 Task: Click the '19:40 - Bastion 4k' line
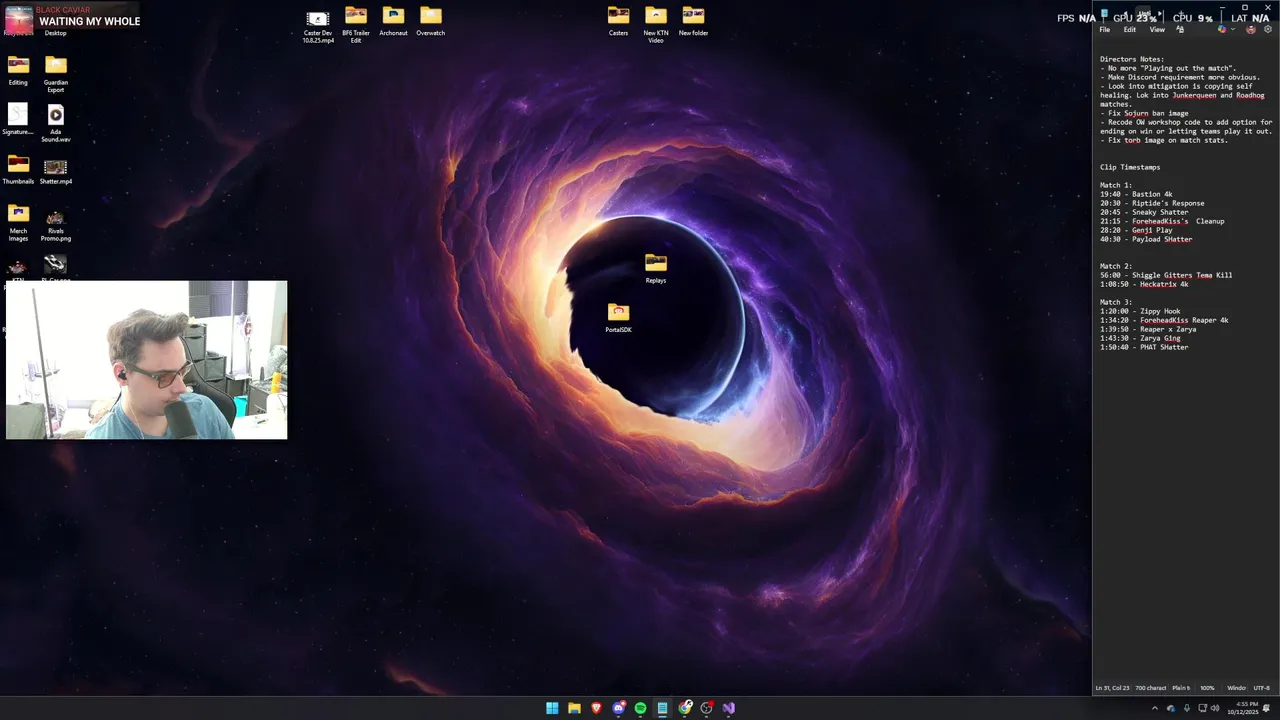[1136, 194]
